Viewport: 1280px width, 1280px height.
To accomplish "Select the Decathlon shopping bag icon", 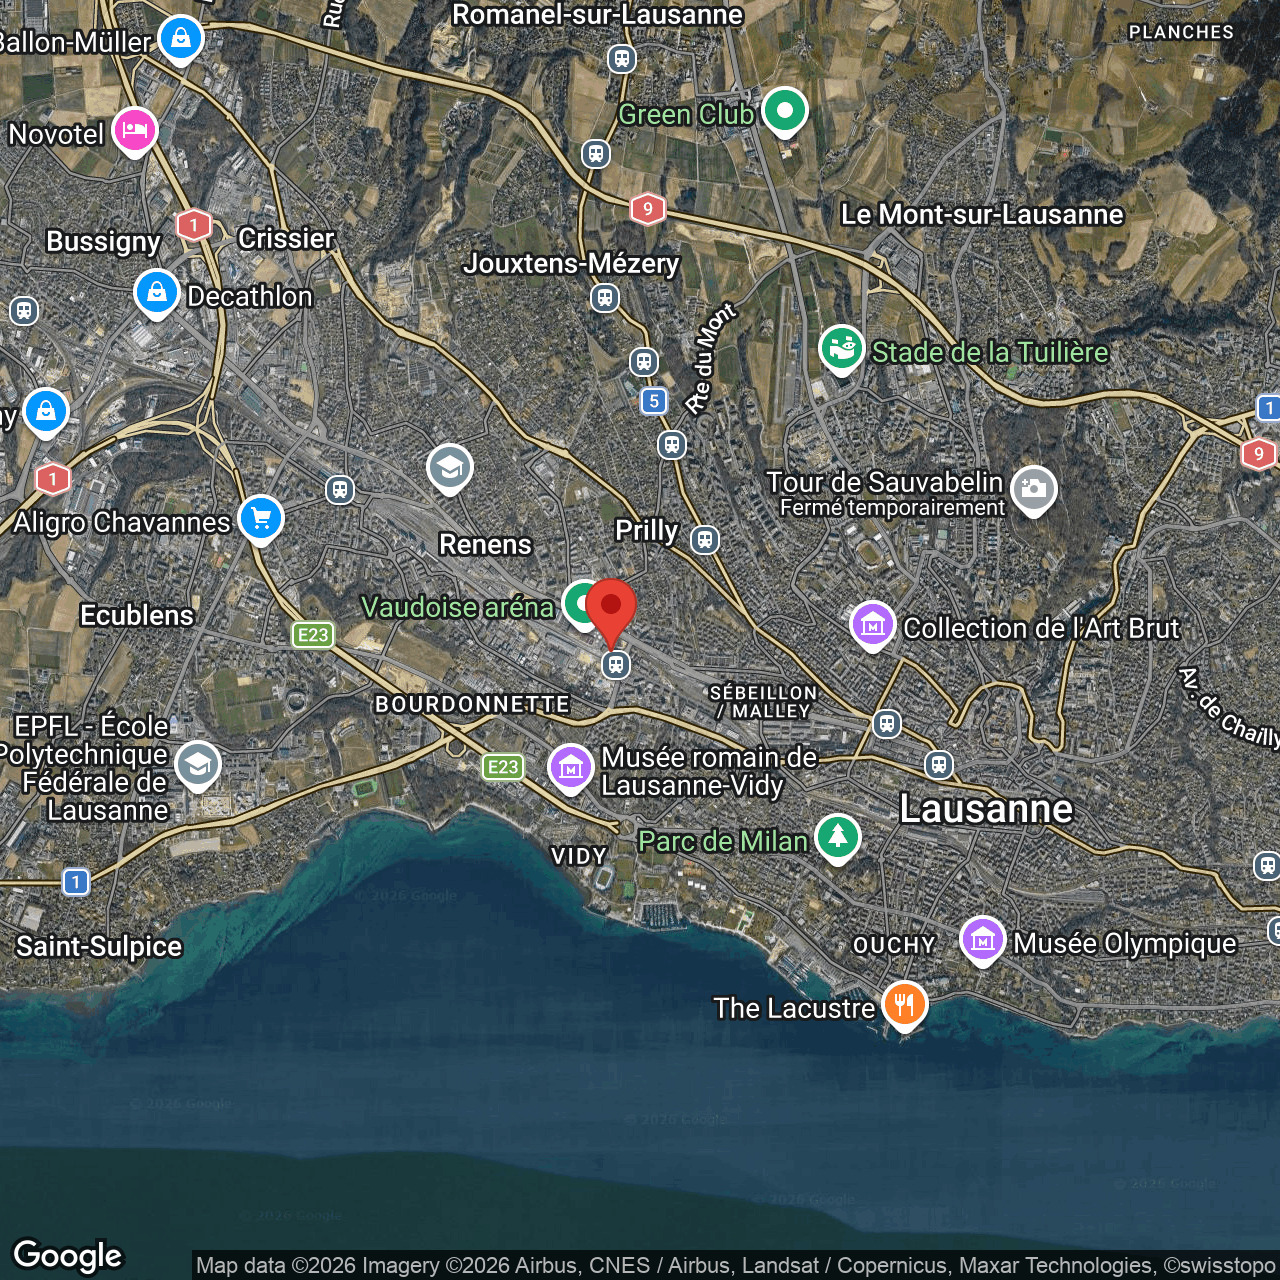I will tap(157, 292).
